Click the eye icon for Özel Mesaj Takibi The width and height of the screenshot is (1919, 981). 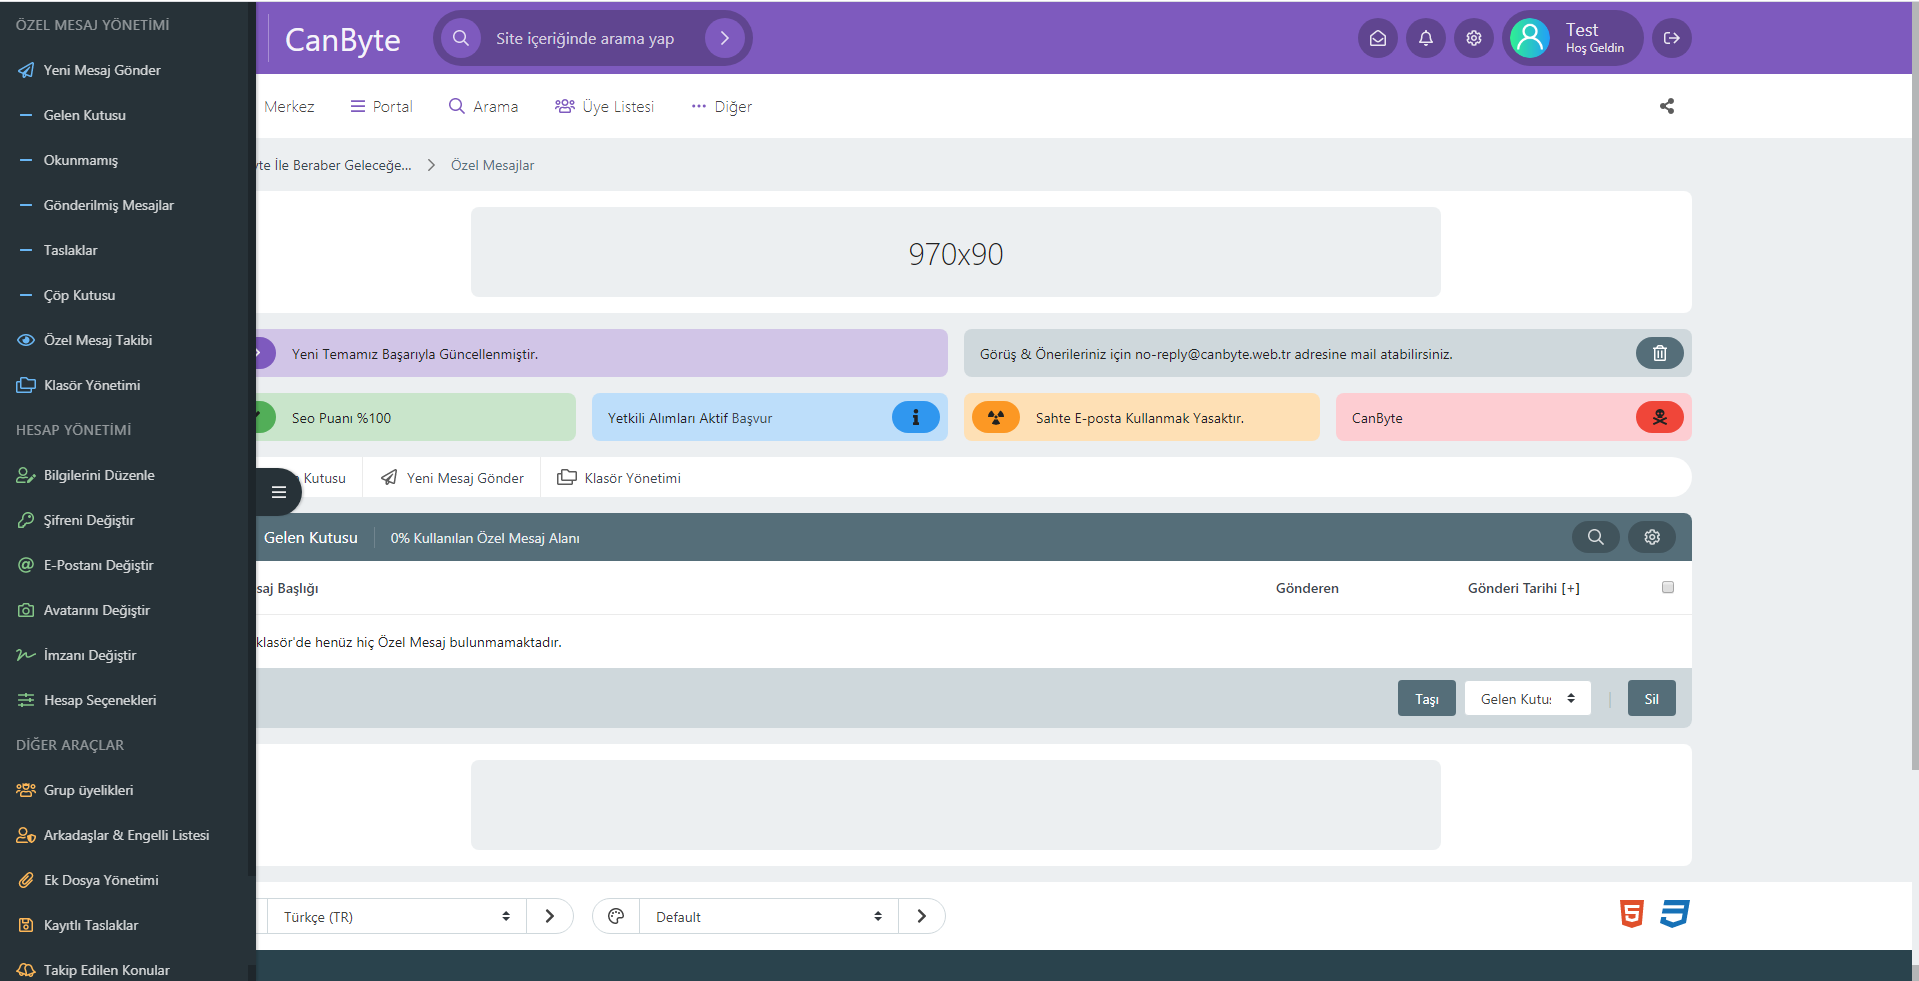click(x=26, y=340)
